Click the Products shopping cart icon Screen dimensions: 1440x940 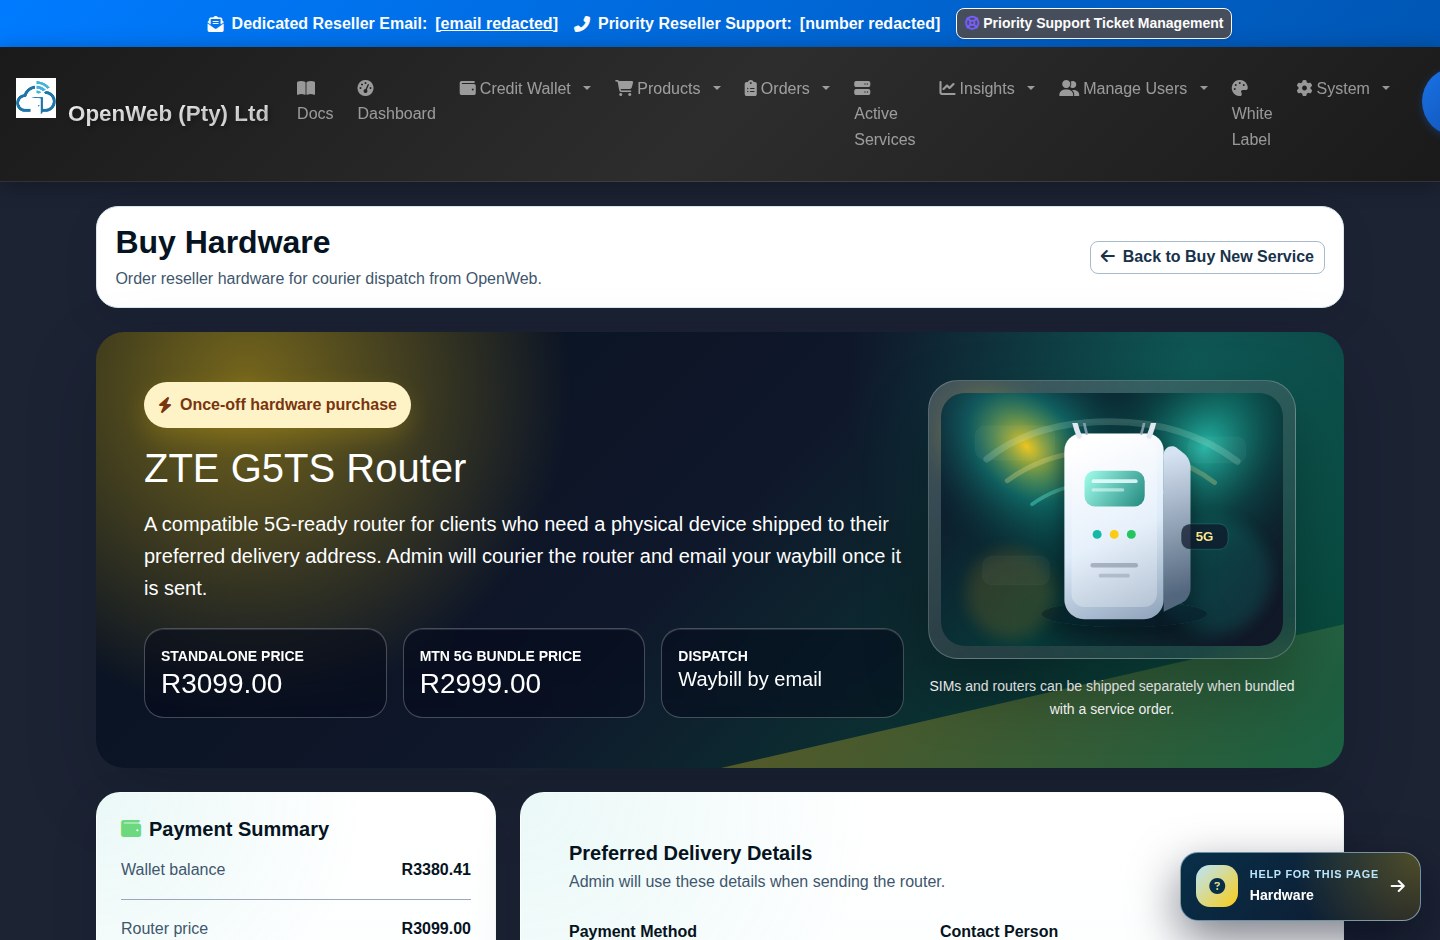[x=624, y=88]
